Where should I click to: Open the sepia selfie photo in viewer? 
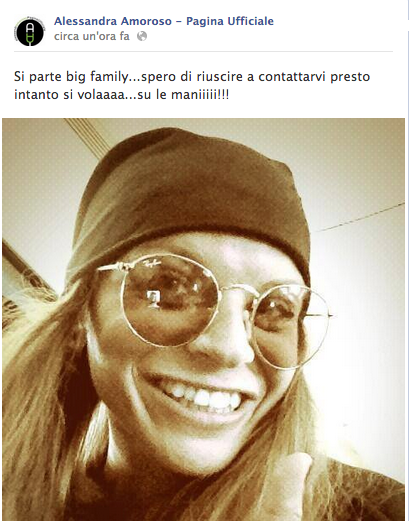click(203, 319)
